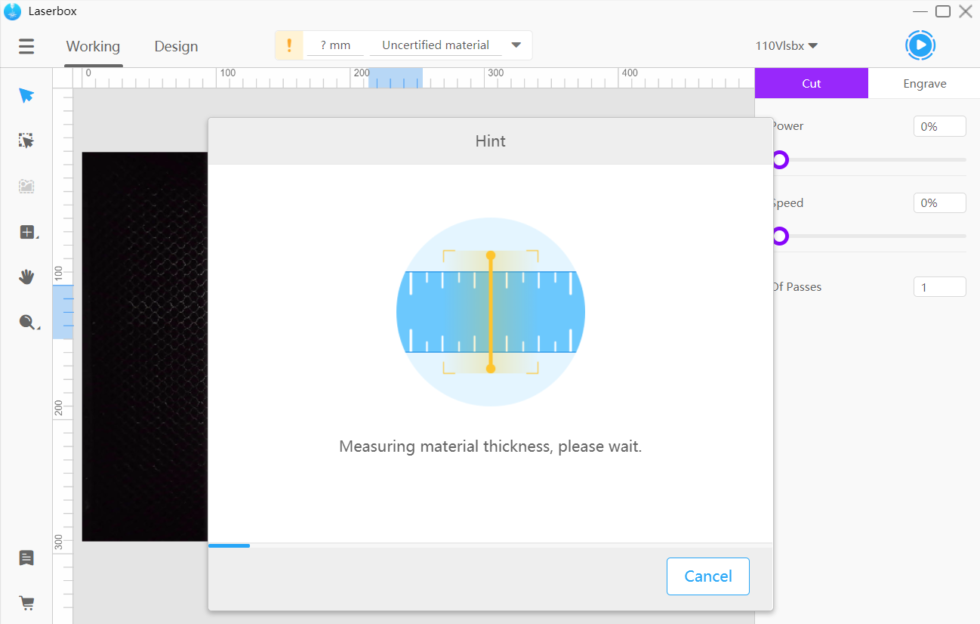
Task: Click the number of passes field
Action: tap(939, 287)
